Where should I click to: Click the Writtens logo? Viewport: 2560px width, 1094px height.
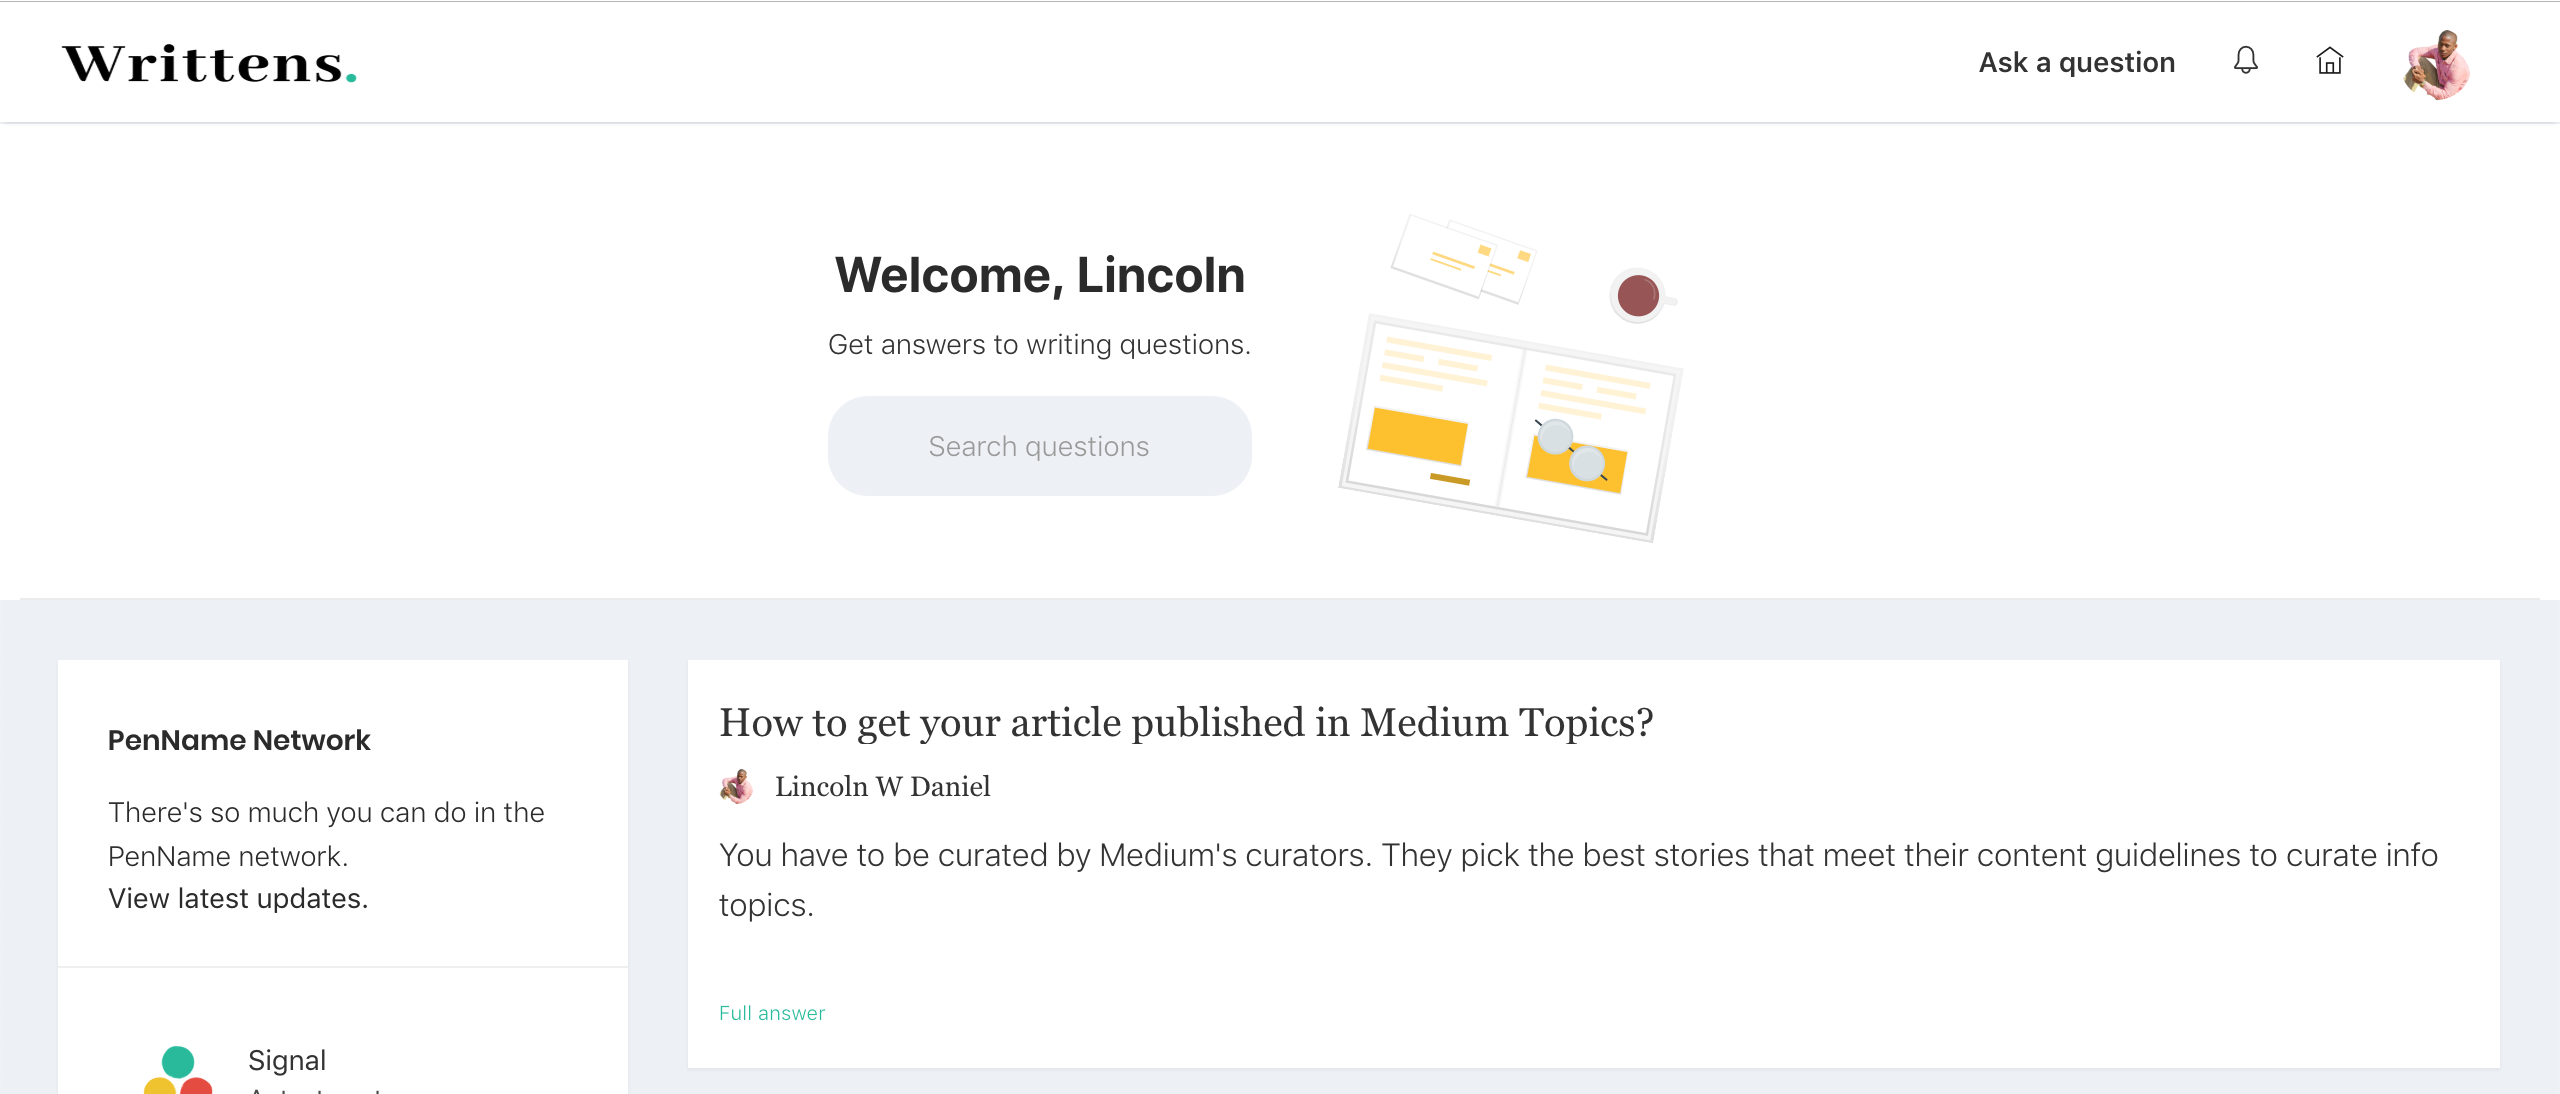[209, 64]
